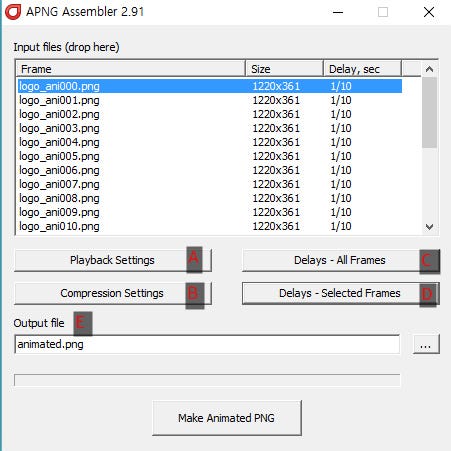
Task: Select logo_ani001.png row
Action: [210, 100]
